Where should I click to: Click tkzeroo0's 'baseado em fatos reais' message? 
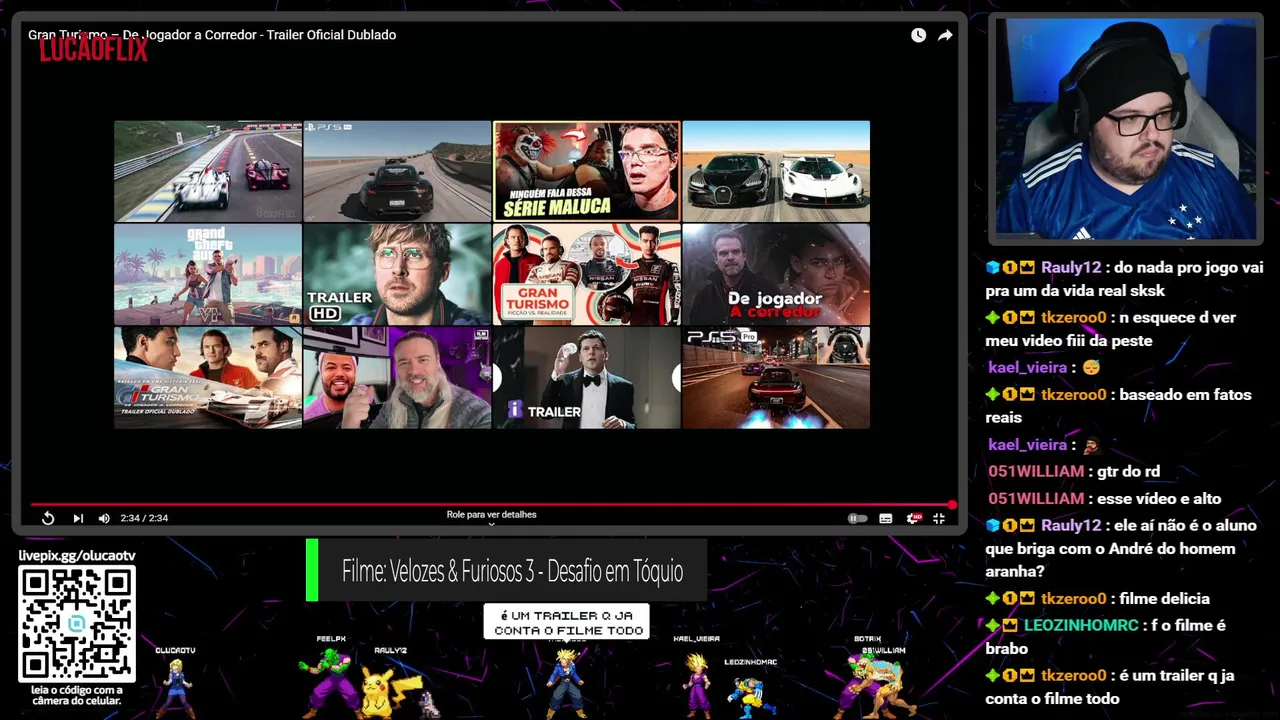click(x=1118, y=406)
